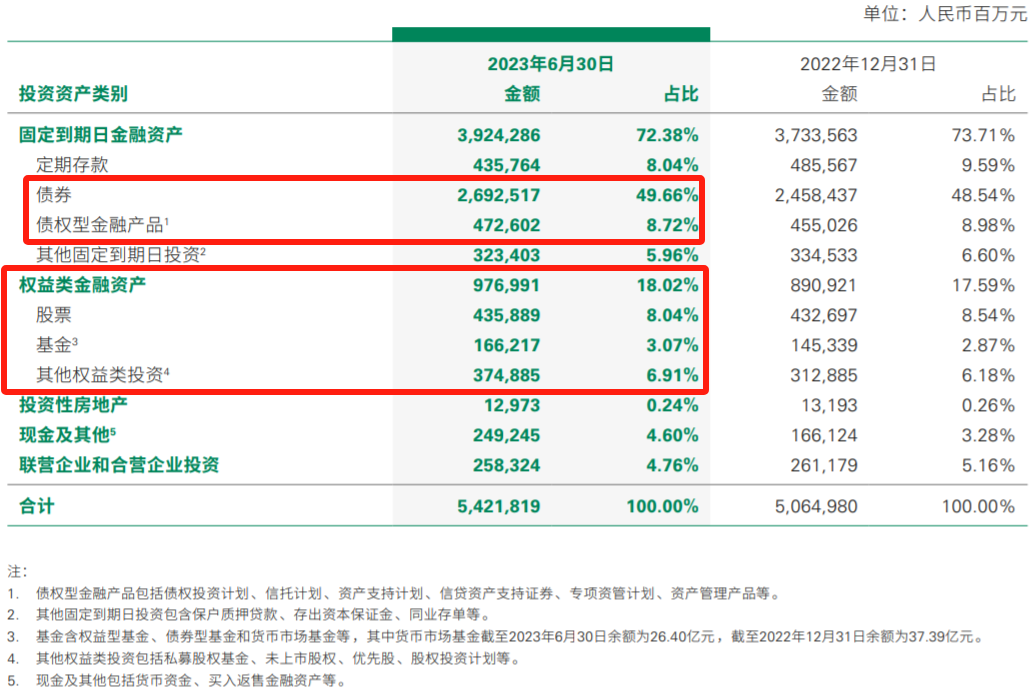Click the percentage 17.59%
The width and height of the screenshot is (1030, 697).
point(983,285)
